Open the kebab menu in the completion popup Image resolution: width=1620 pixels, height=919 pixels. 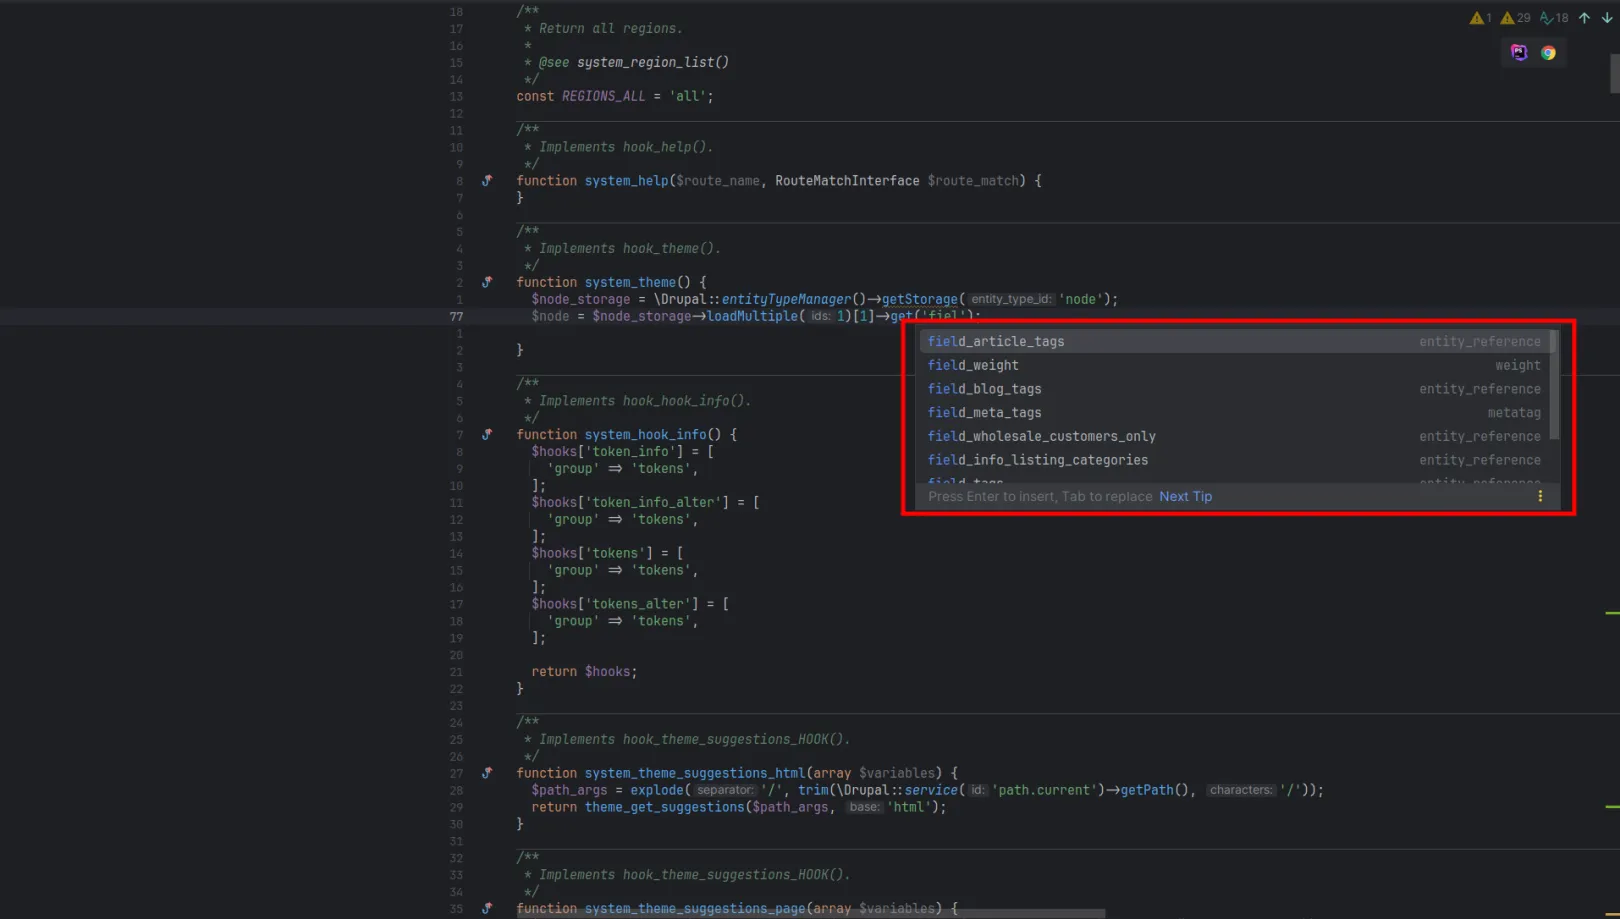click(x=1540, y=496)
